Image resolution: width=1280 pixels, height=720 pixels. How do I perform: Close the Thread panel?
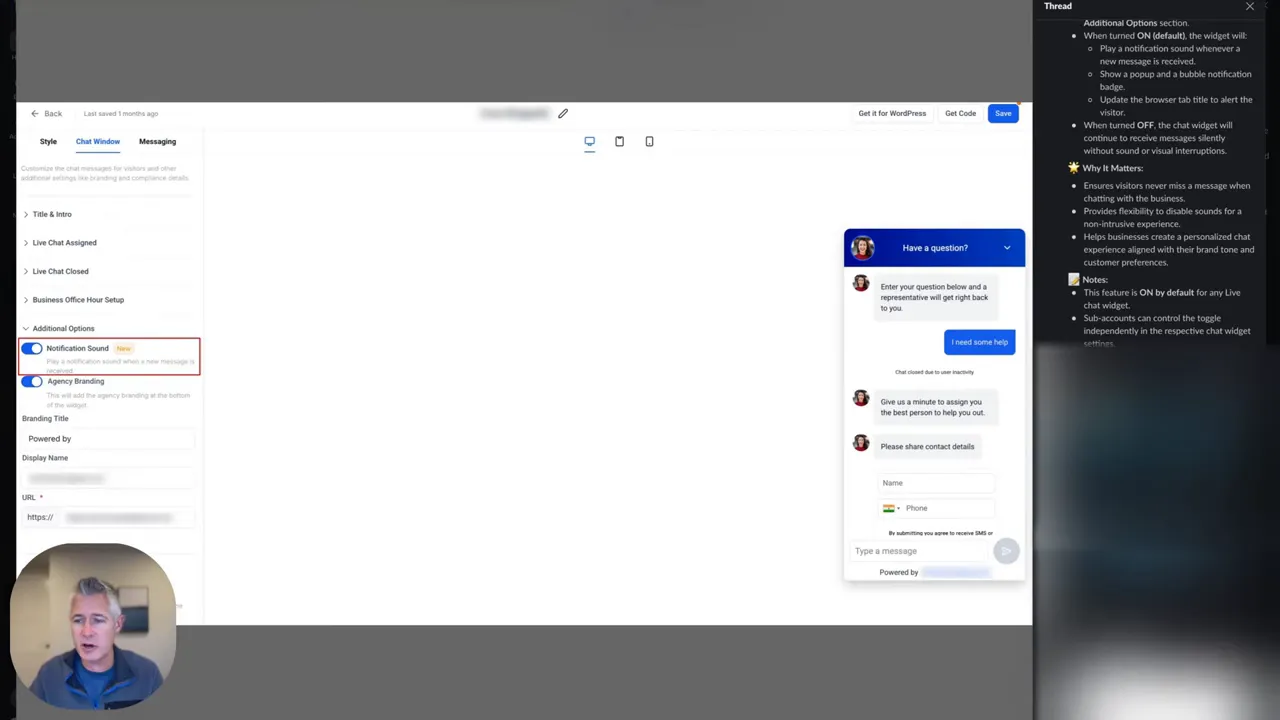click(x=1250, y=6)
